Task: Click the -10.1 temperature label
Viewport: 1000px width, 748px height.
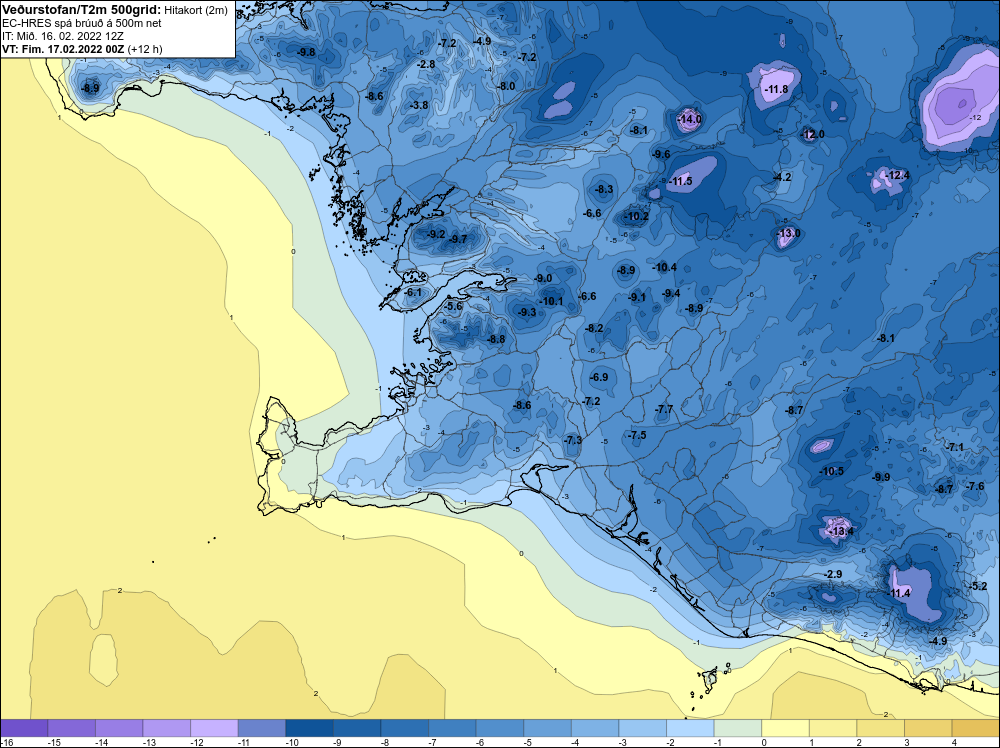Action: pyautogui.click(x=552, y=302)
